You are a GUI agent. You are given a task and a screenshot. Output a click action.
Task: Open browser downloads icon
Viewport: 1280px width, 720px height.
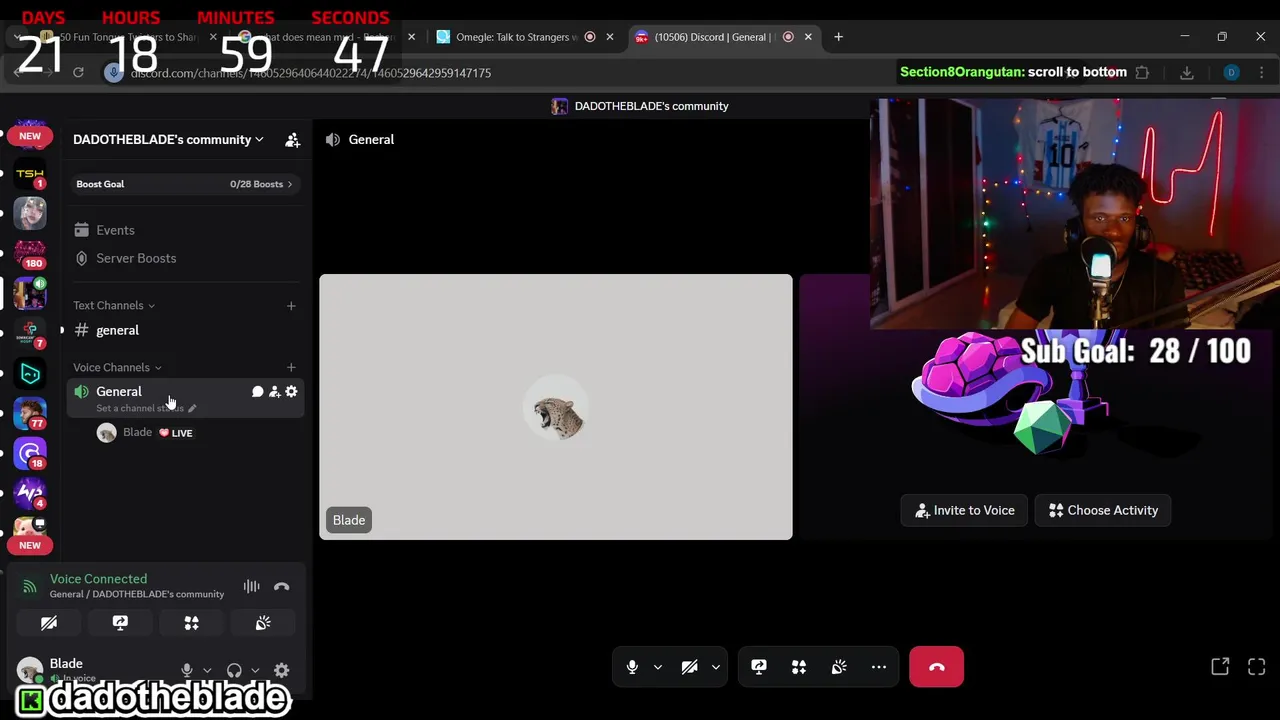click(1187, 73)
